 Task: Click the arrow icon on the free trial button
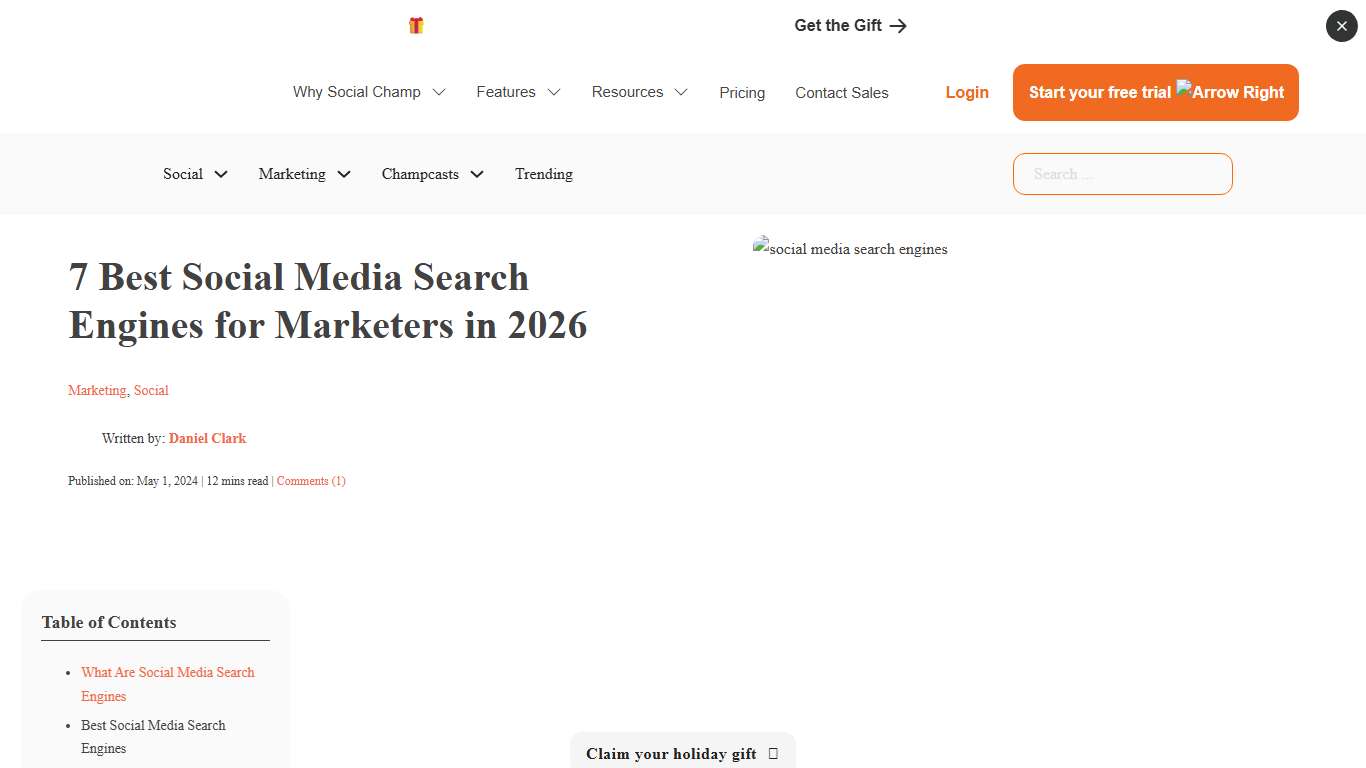(1229, 92)
